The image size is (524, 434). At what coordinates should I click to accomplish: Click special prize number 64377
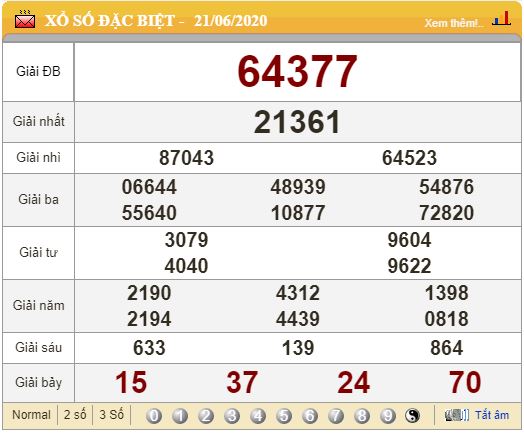click(297, 71)
